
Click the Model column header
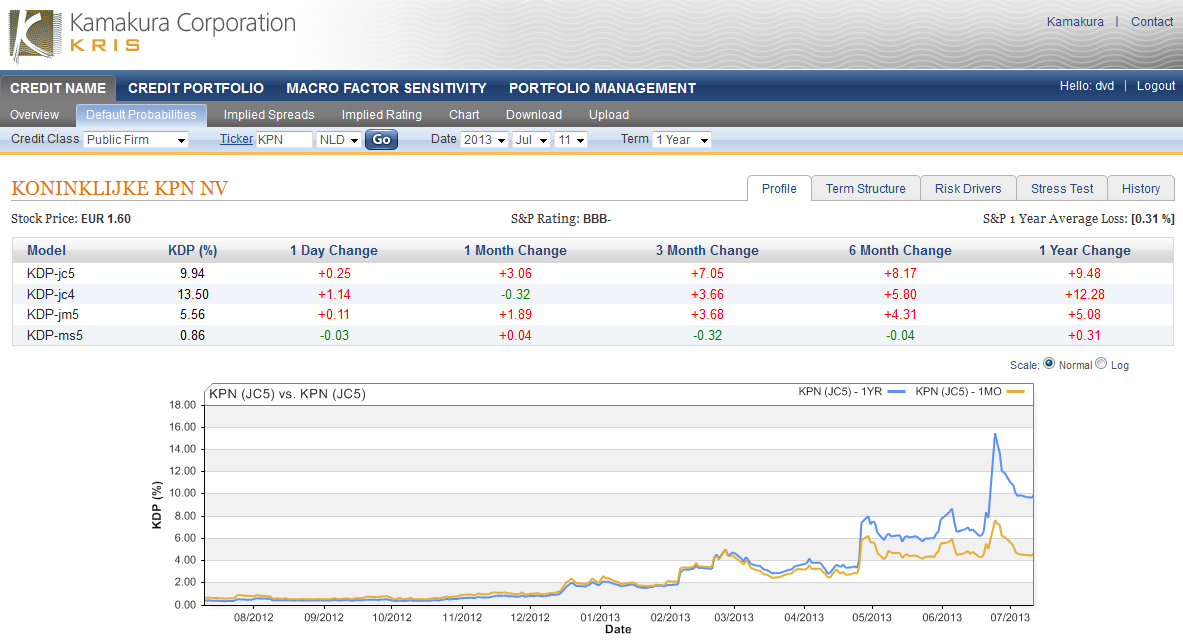pos(46,250)
